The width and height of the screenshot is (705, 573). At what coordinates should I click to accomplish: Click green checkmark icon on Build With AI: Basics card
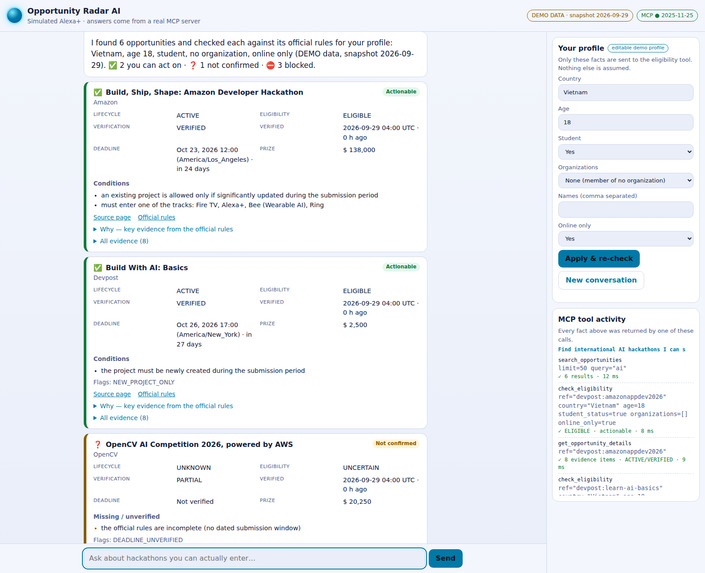pyautogui.click(x=98, y=268)
